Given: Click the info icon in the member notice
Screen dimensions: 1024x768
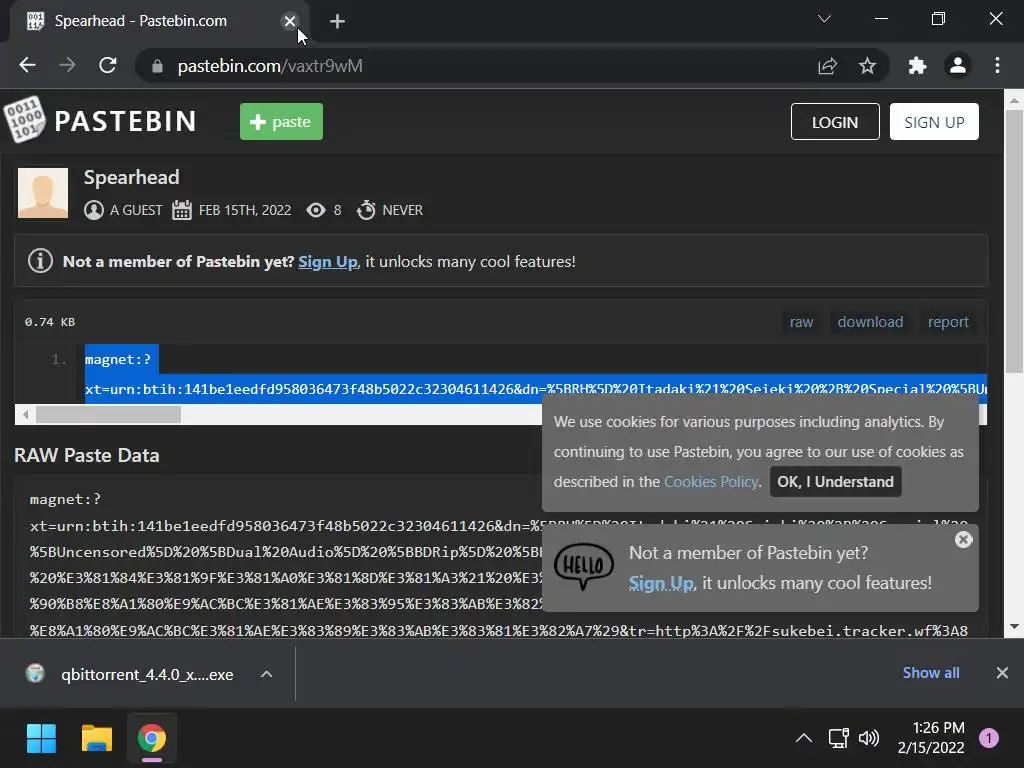Looking at the screenshot, I should point(40,261).
